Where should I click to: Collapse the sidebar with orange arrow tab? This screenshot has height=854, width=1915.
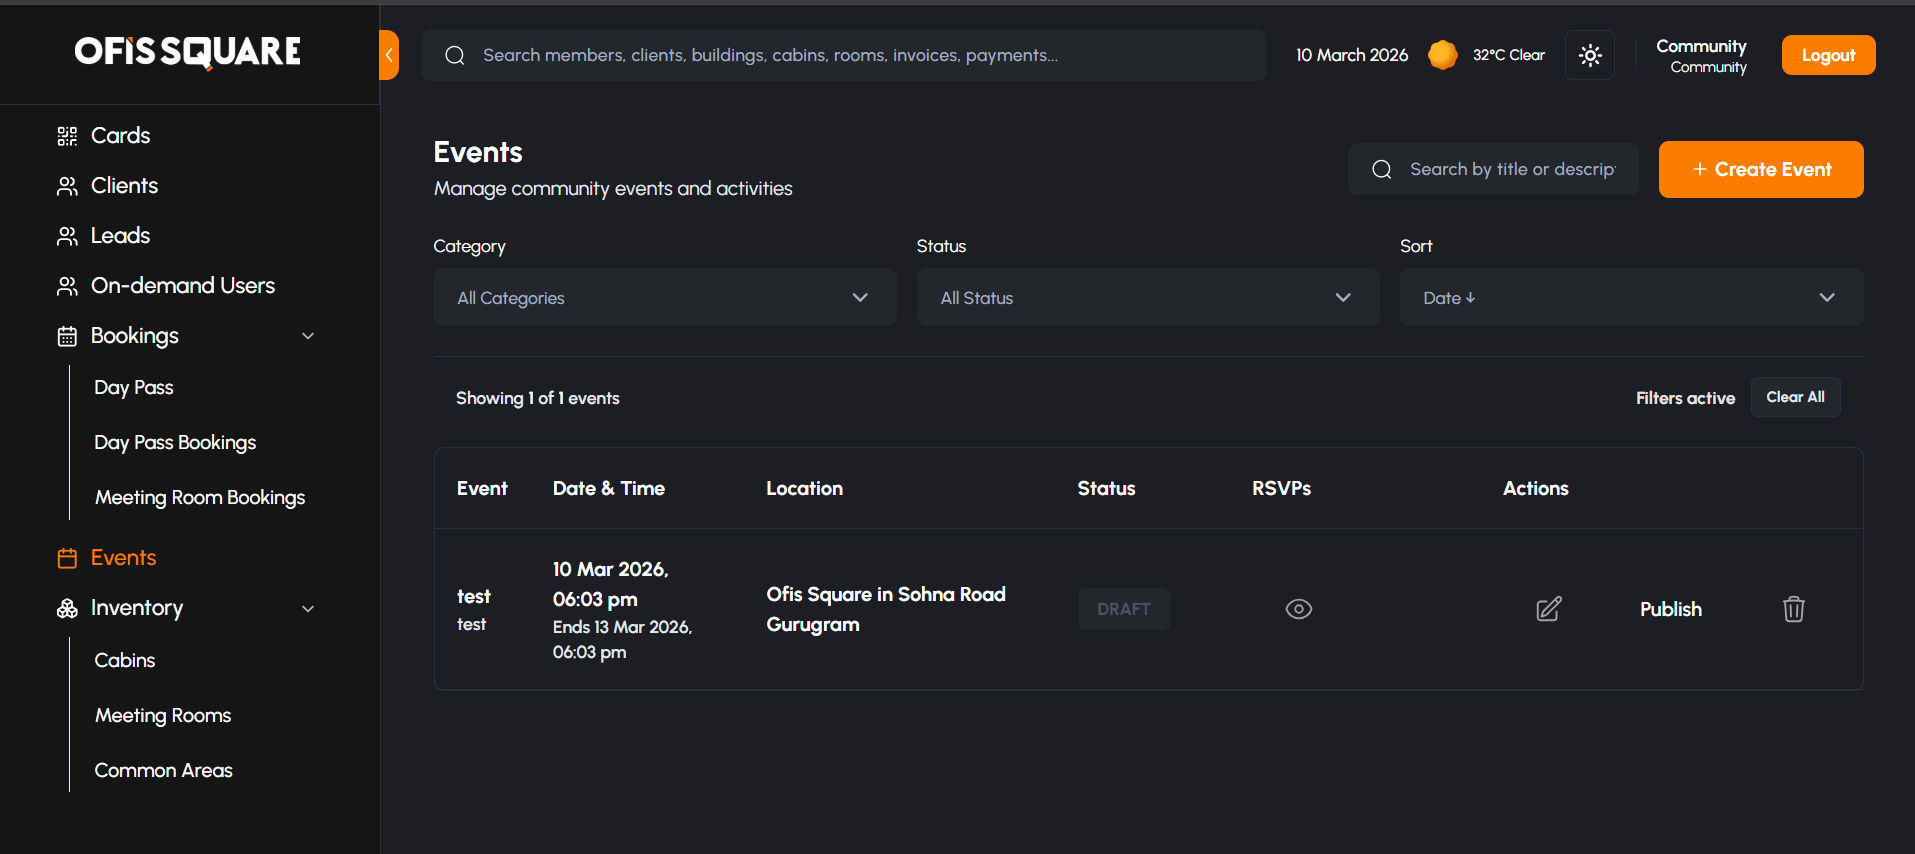coord(389,55)
